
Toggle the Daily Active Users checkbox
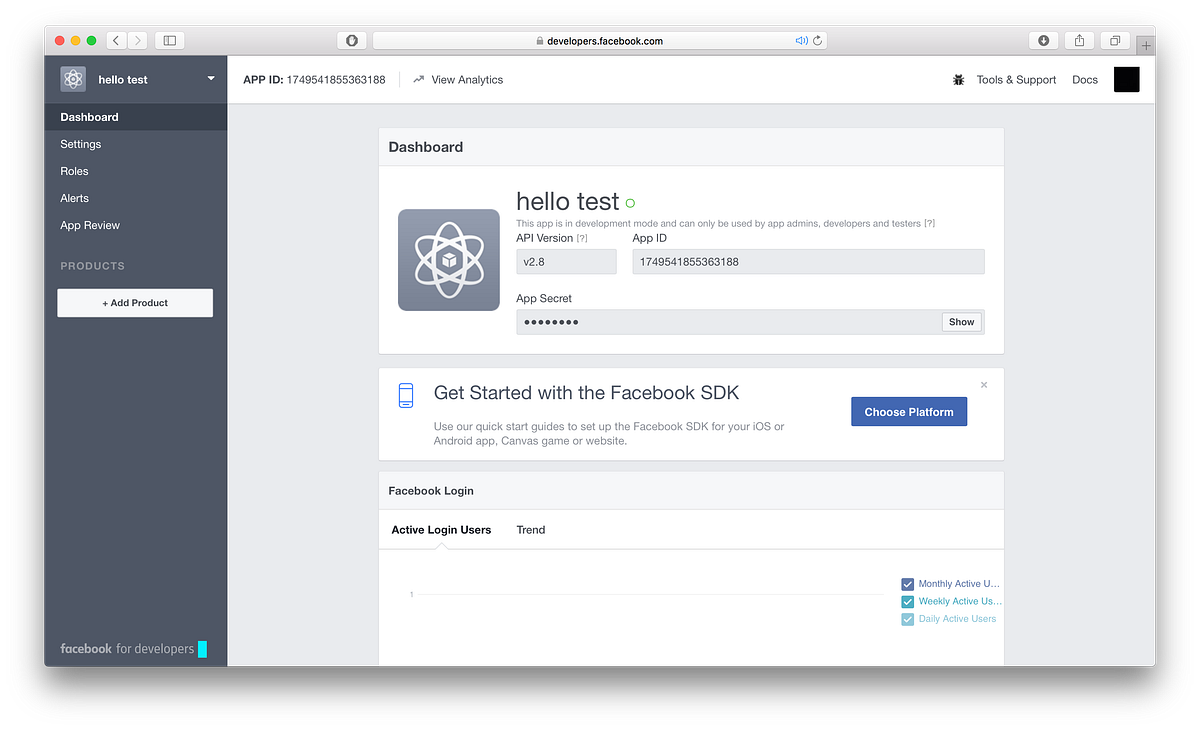pos(907,618)
